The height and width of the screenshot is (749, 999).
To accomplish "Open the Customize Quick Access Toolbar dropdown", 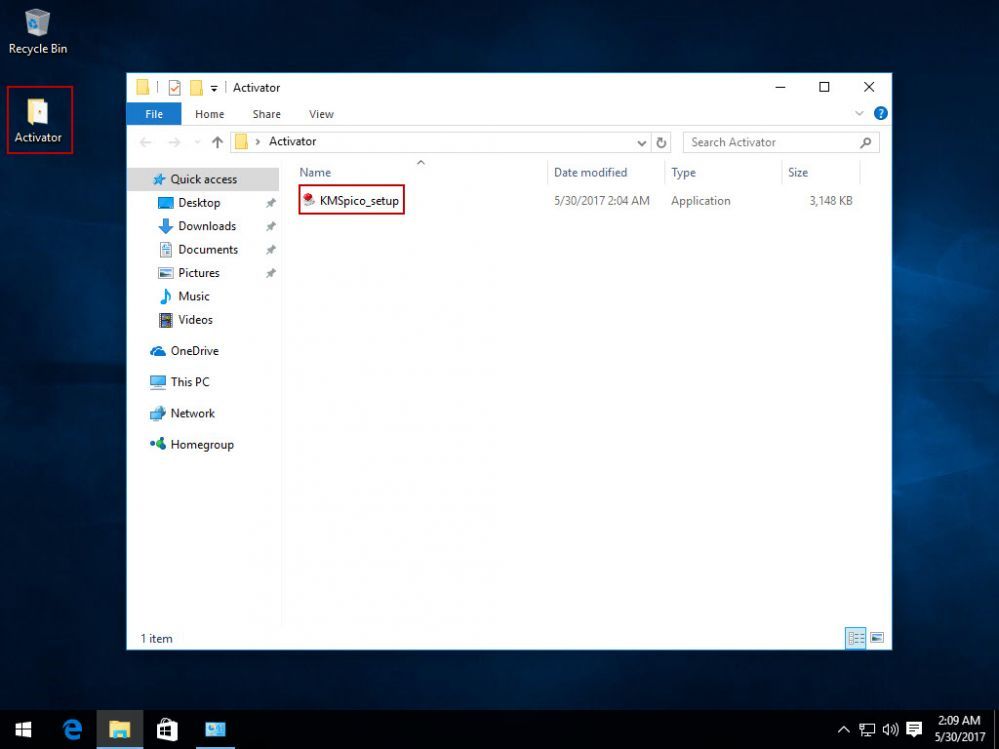I will [214, 89].
